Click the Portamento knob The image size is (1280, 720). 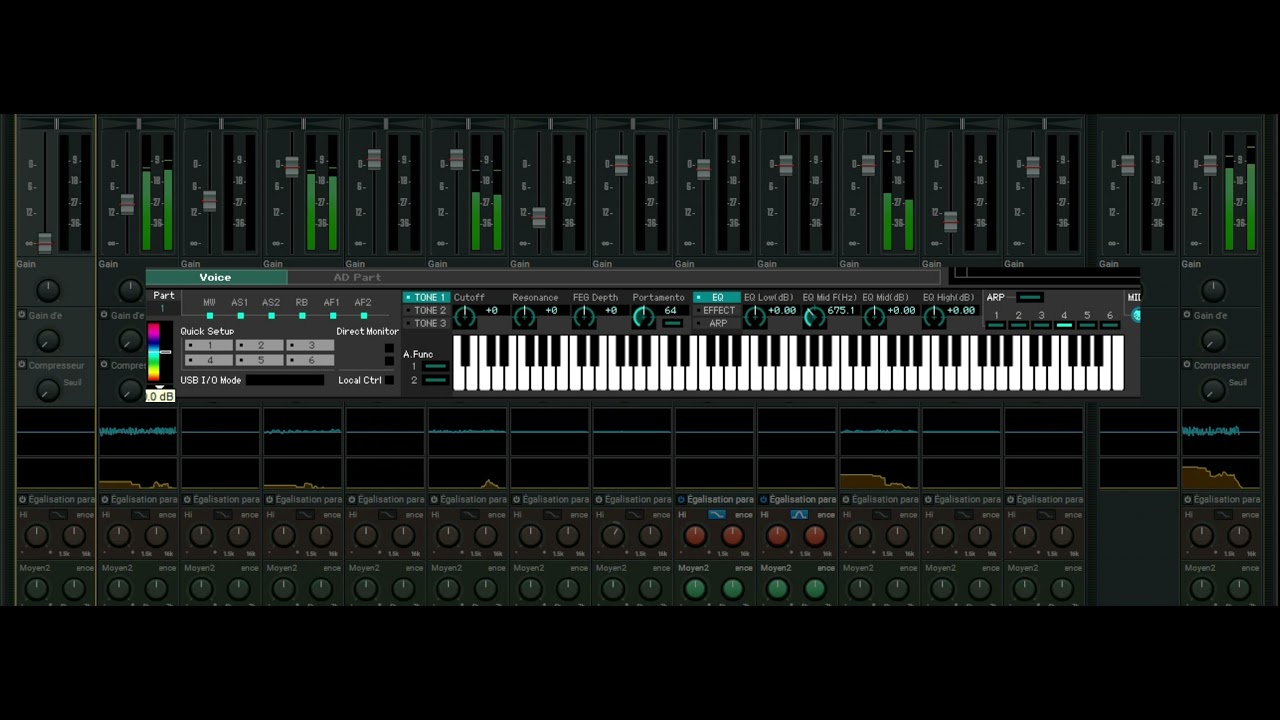click(x=643, y=317)
